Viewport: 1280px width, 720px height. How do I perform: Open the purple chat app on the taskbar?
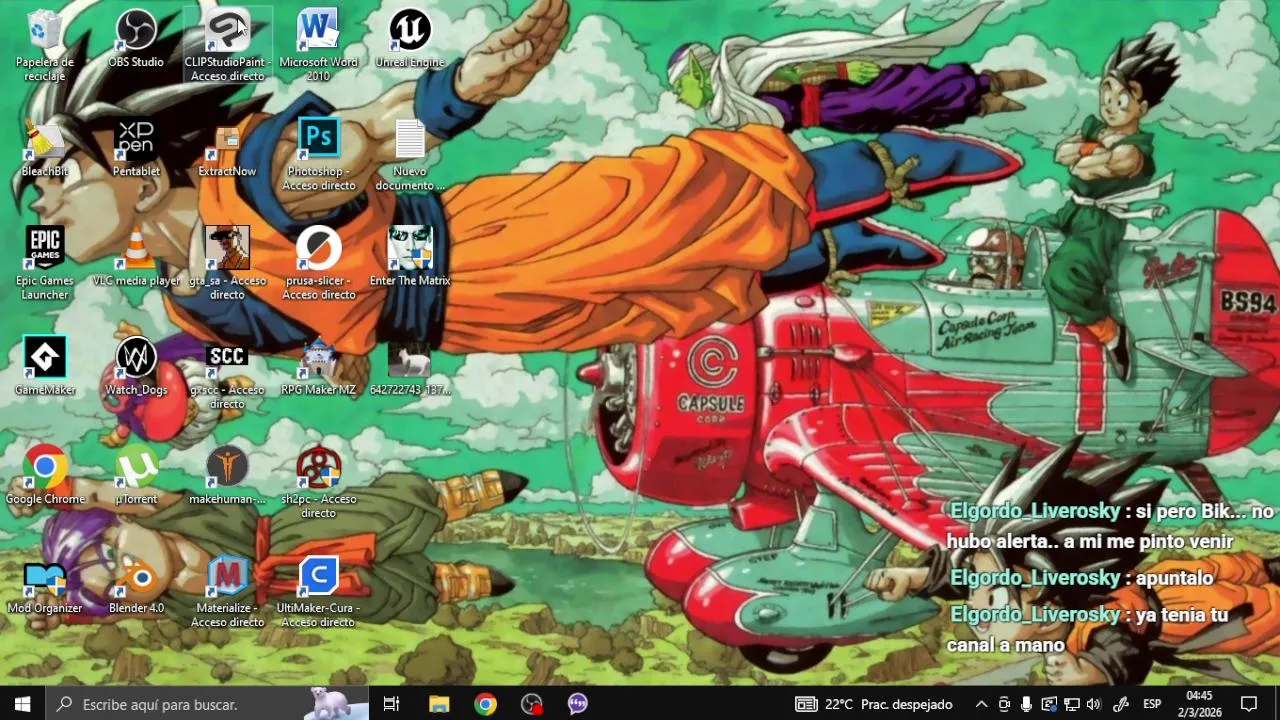tap(577, 704)
